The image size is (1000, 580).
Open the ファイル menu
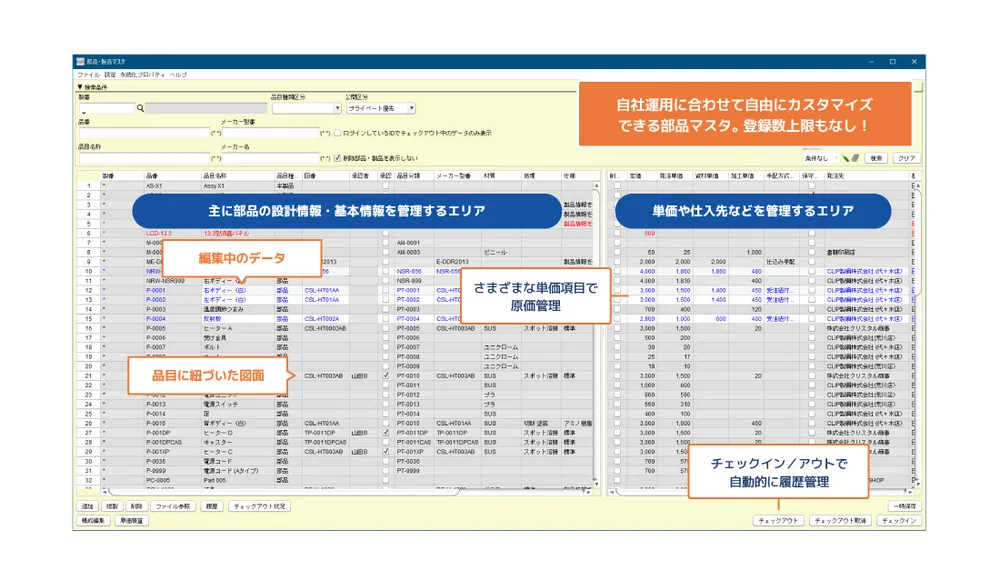89,75
